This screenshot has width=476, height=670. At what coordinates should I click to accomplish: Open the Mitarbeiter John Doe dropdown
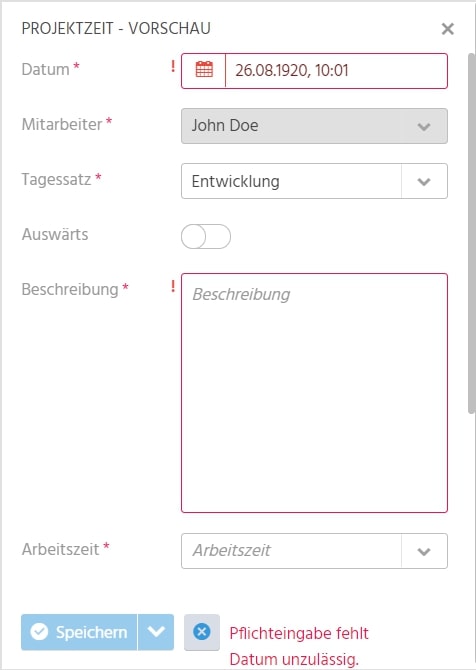[x=314, y=126]
